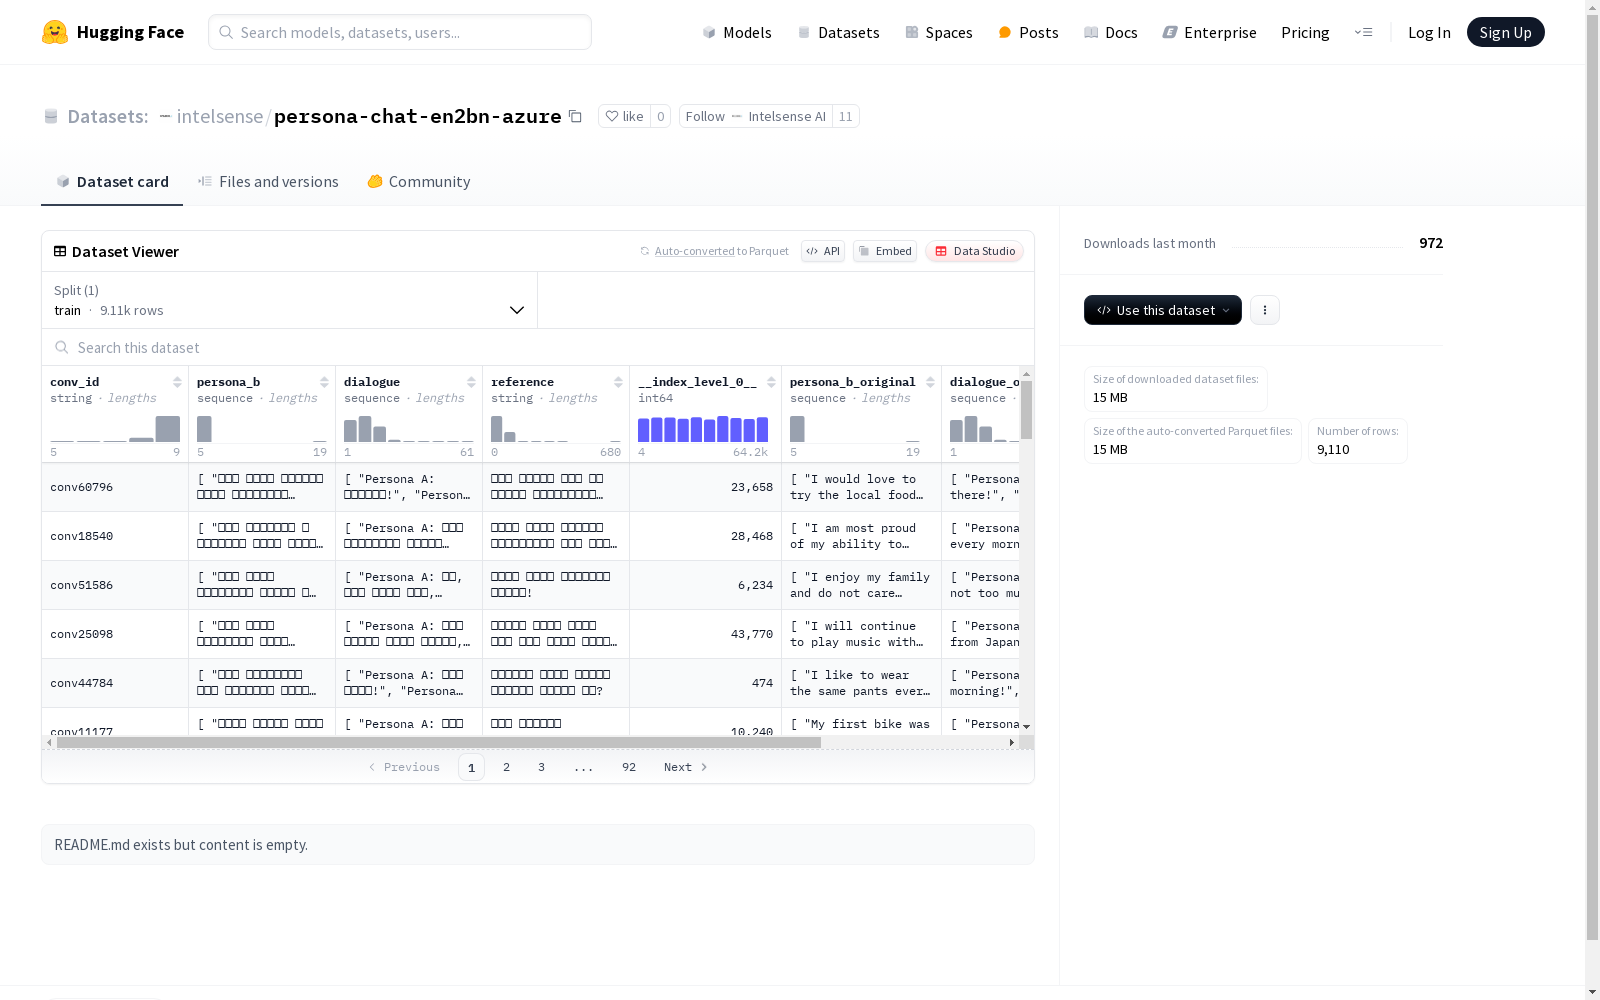Open the additional navigation menu icon
The width and height of the screenshot is (1600, 1000).
[1363, 32]
